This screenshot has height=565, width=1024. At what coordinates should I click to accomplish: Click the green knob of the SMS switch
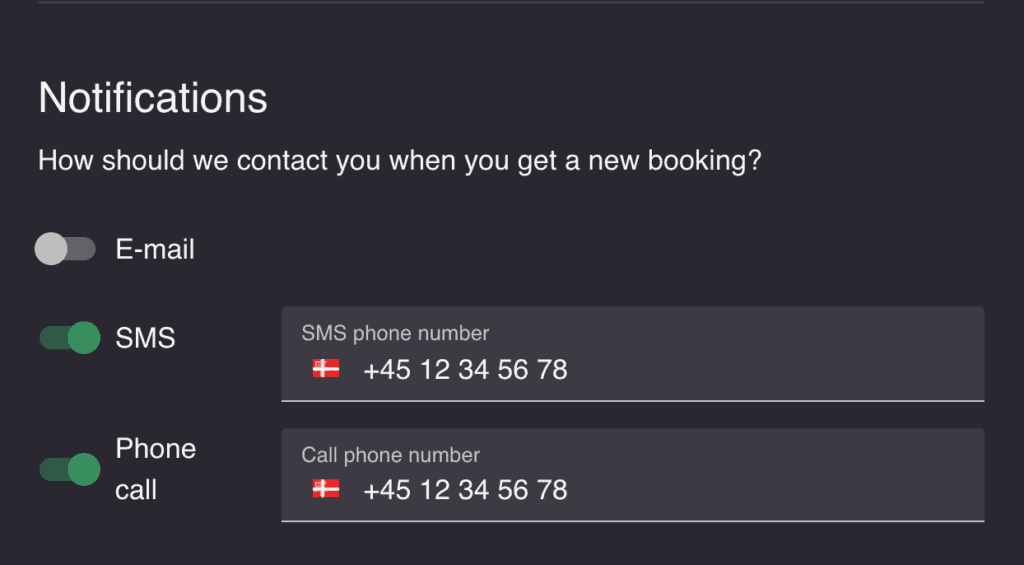pos(84,338)
